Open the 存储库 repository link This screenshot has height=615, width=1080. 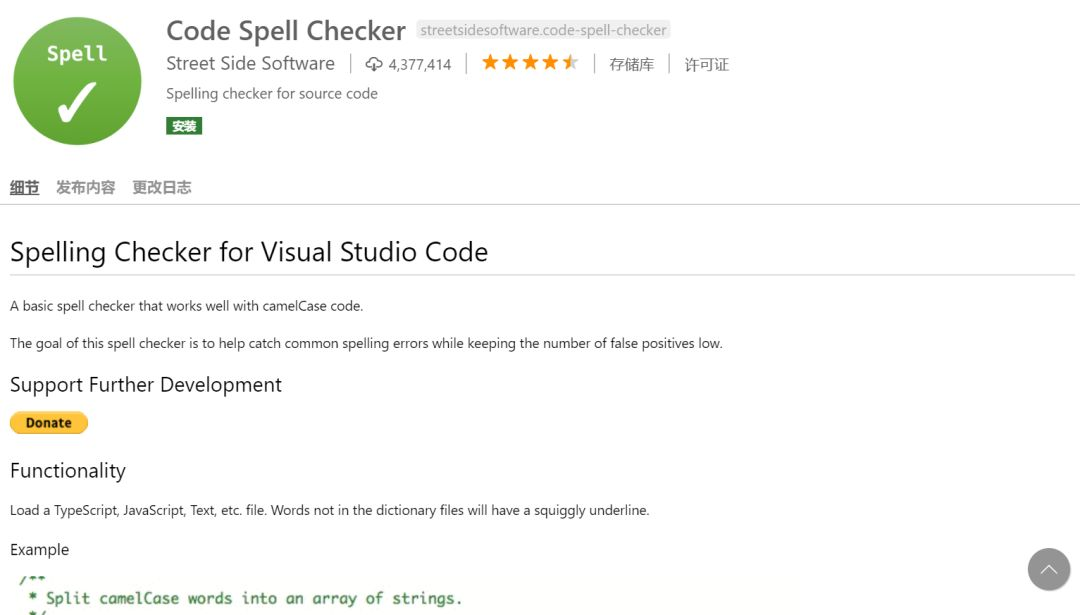click(631, 64)
